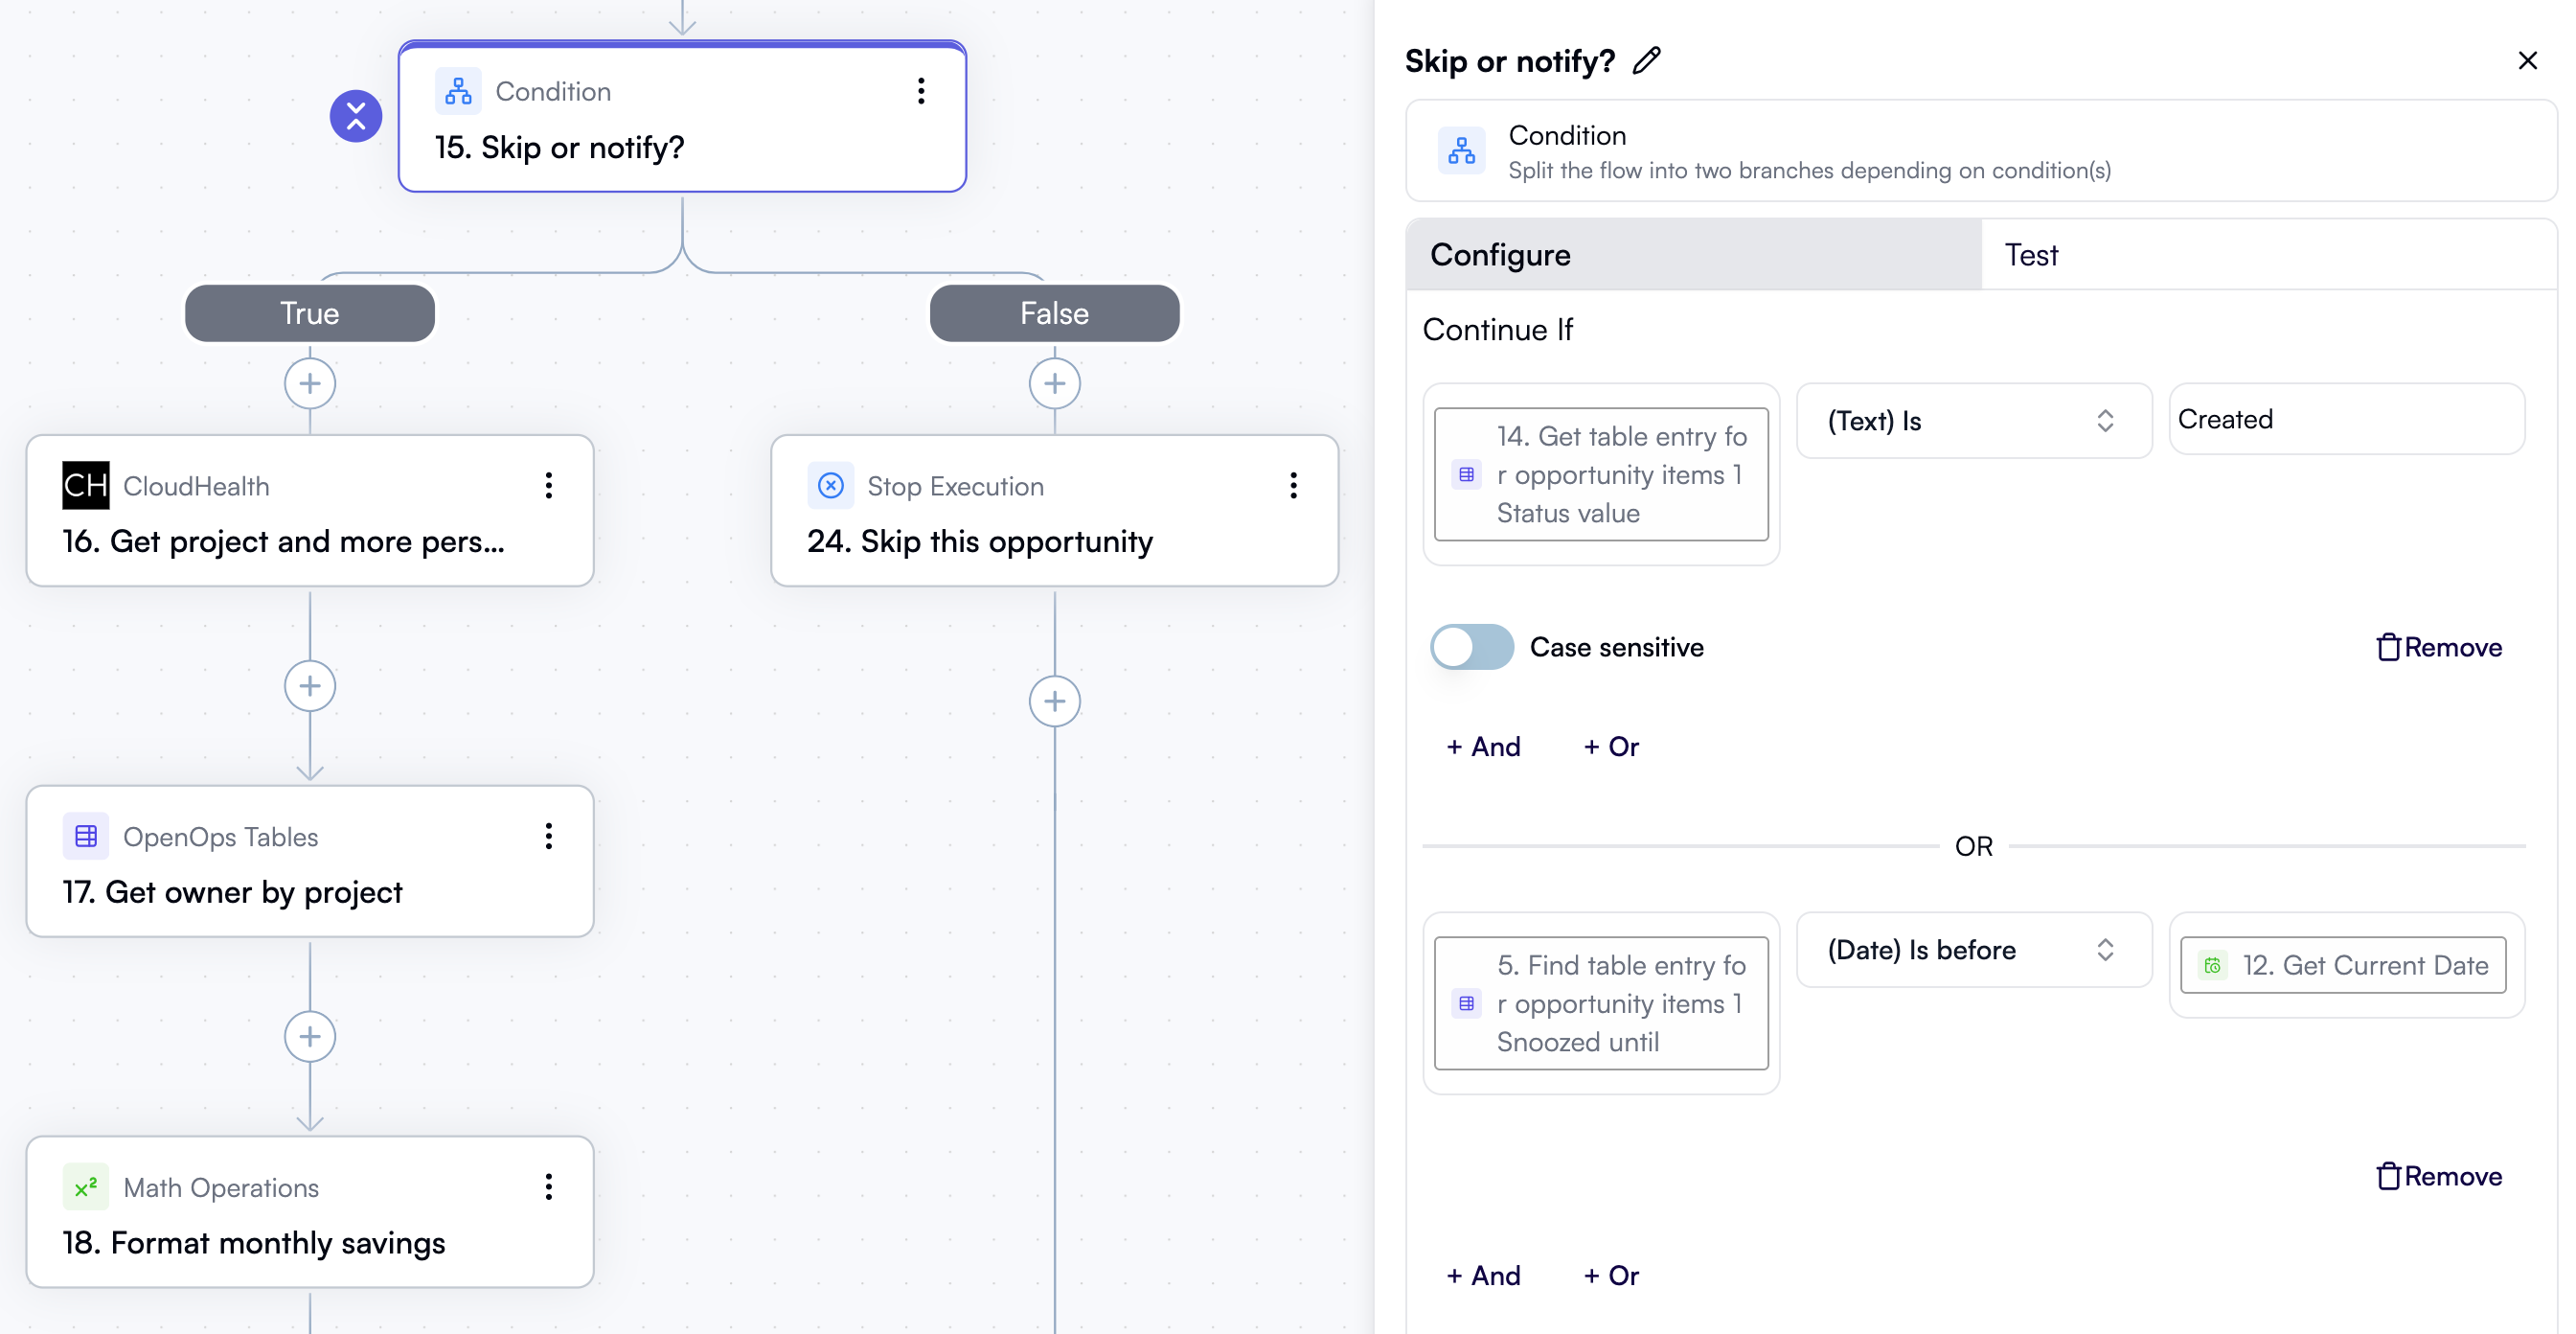The height and width of the screenshot is (1334, 2576).
Task: Open three-dot menu on Condition step 15
Action: pos(921,91)
